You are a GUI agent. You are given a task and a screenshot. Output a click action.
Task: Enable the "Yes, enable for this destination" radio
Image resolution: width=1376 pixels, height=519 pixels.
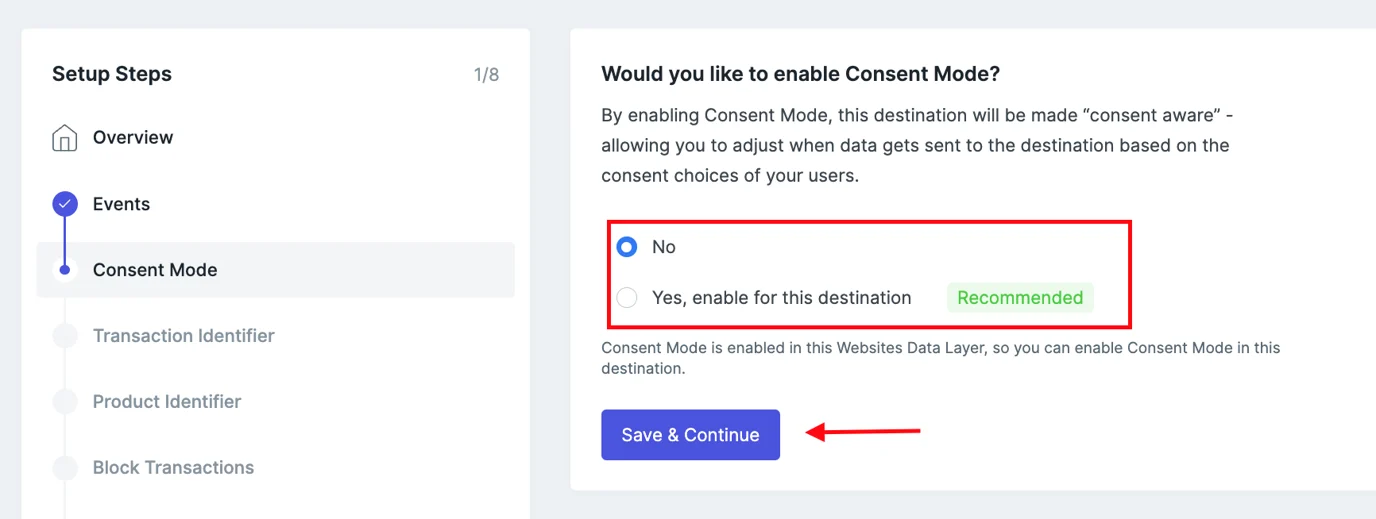[627, 298]
